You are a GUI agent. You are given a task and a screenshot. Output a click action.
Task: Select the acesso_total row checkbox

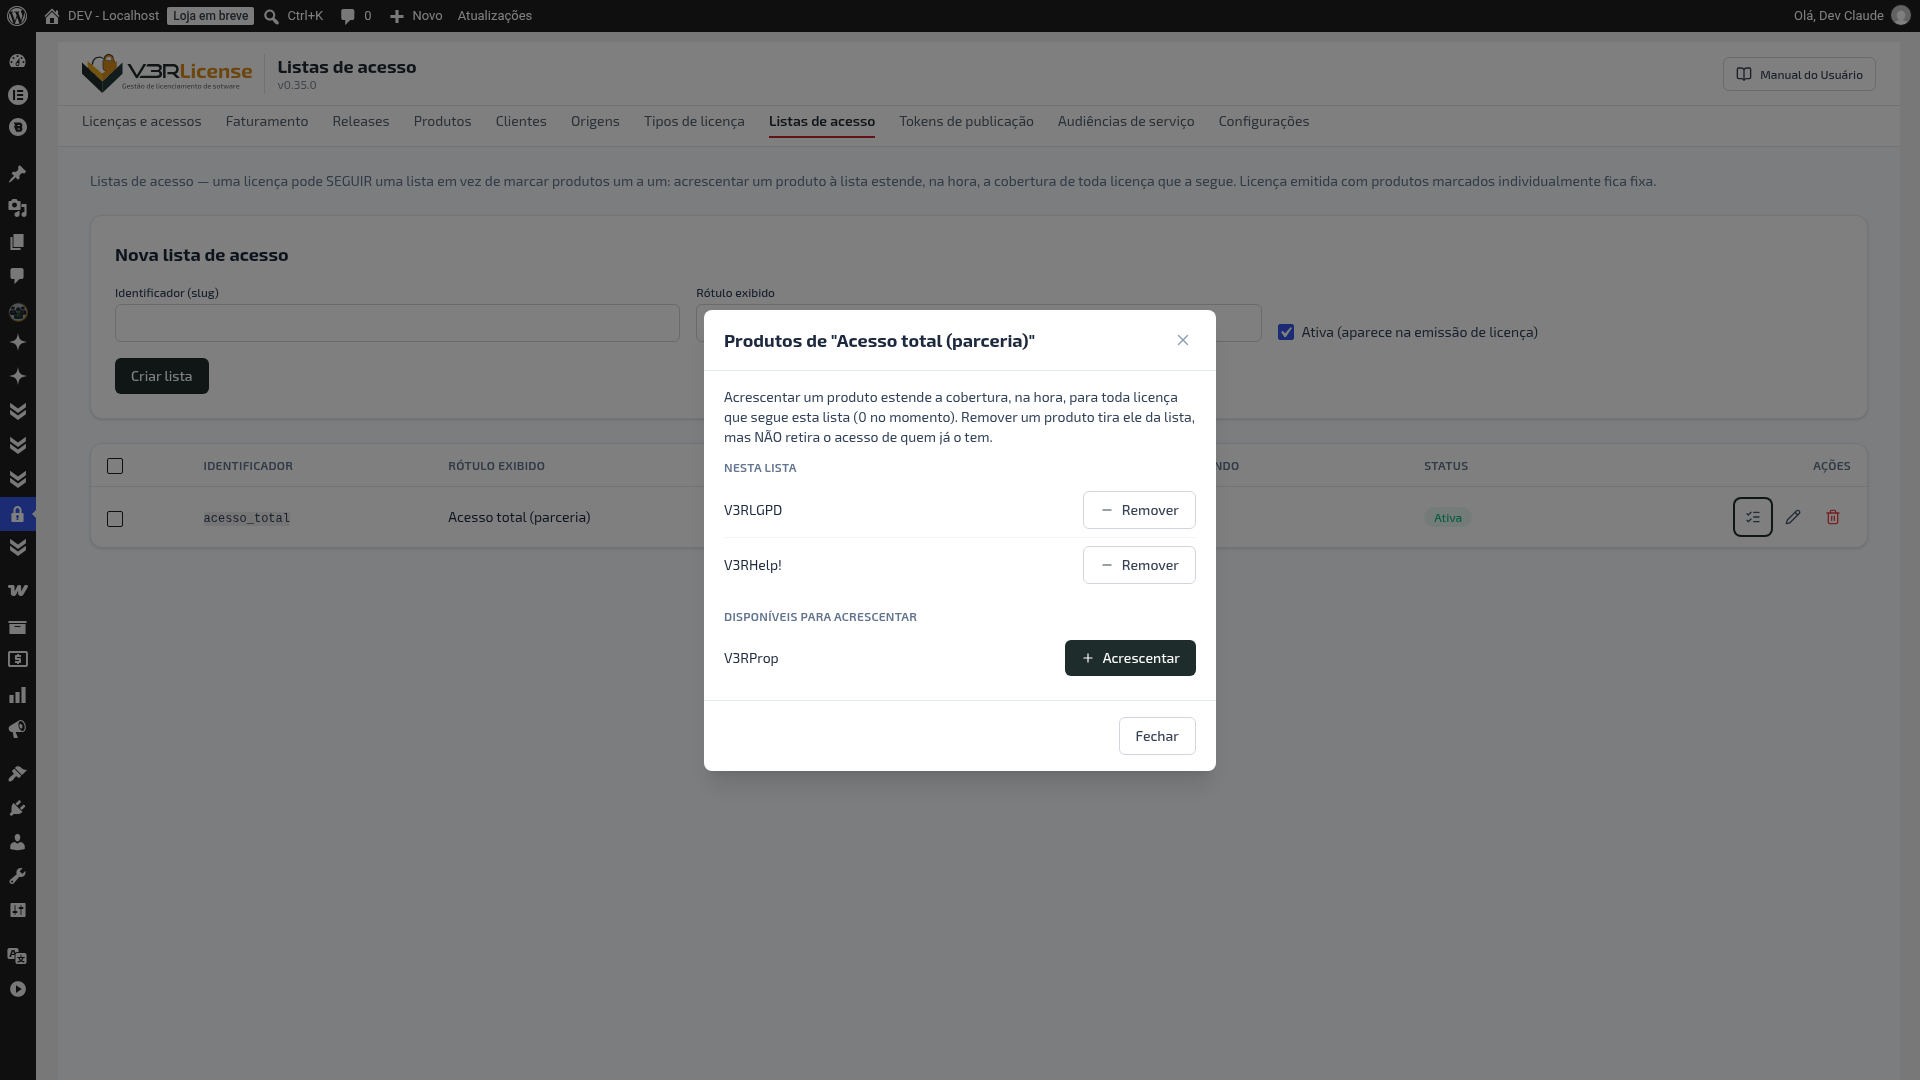pyautogui.click(x=115, y=519)
